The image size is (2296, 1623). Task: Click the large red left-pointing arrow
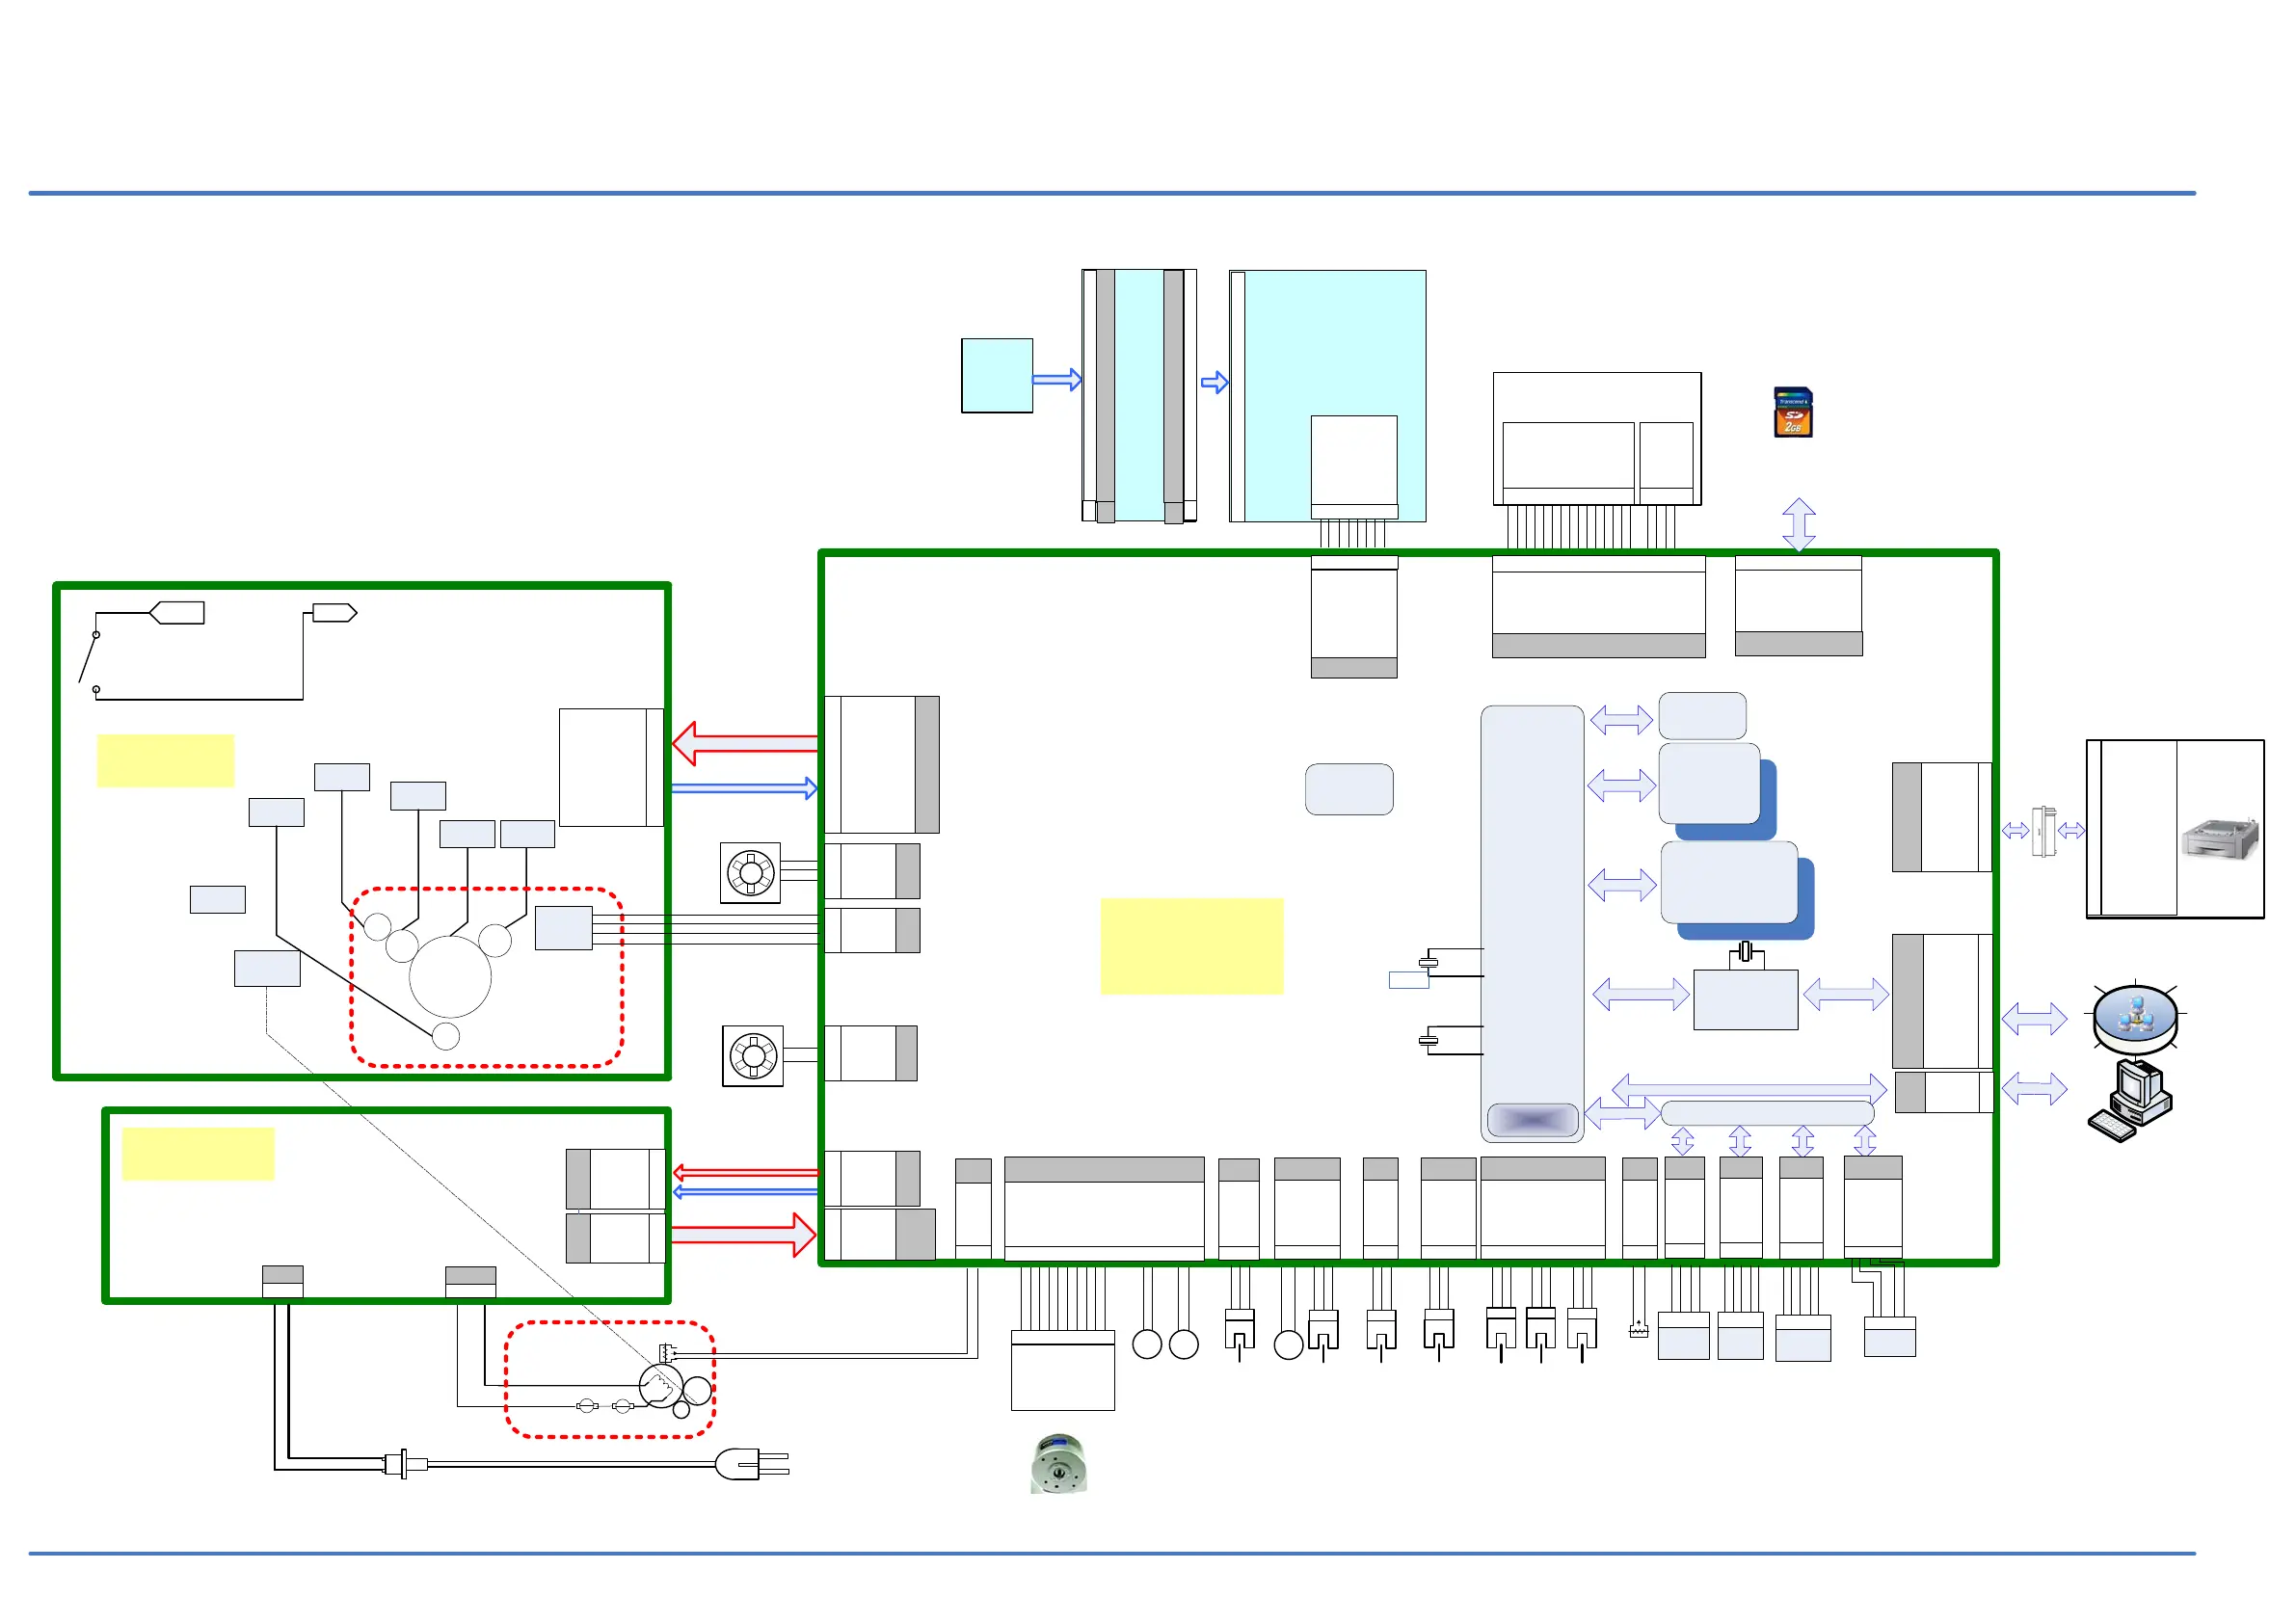[x=744, y=743]
